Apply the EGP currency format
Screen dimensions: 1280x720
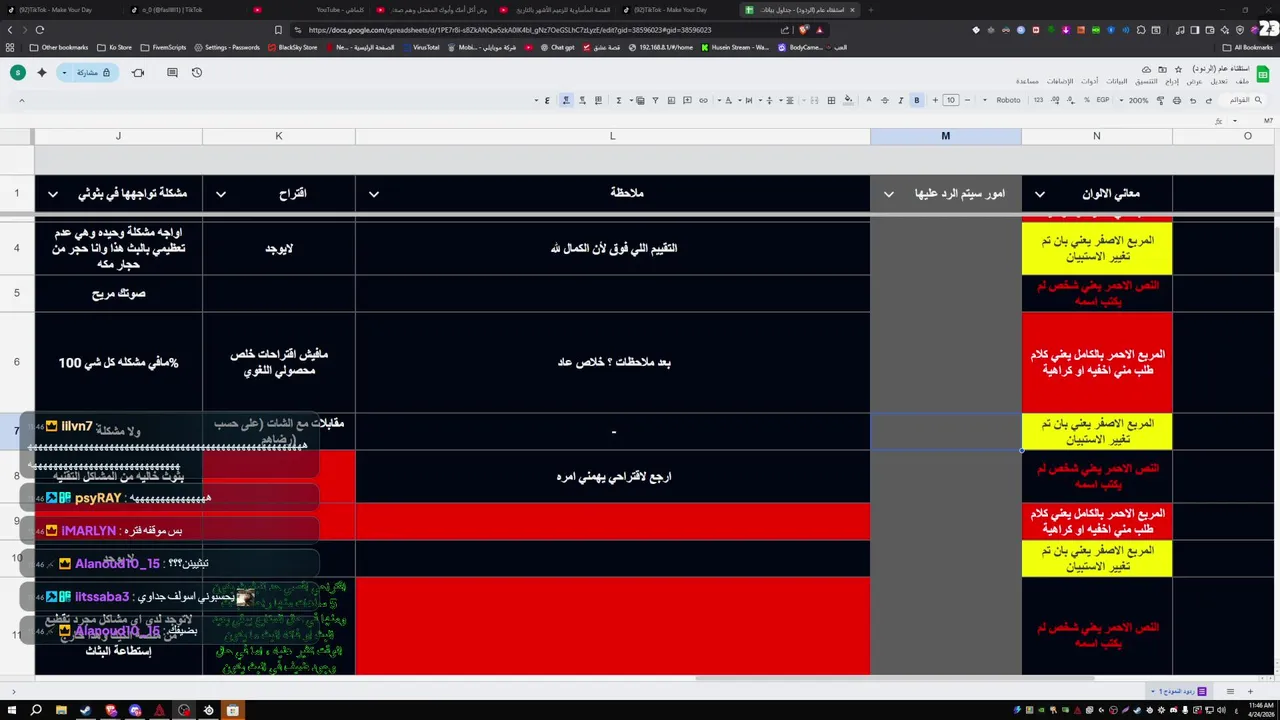pyautogui.click(x=1103, y=100)
